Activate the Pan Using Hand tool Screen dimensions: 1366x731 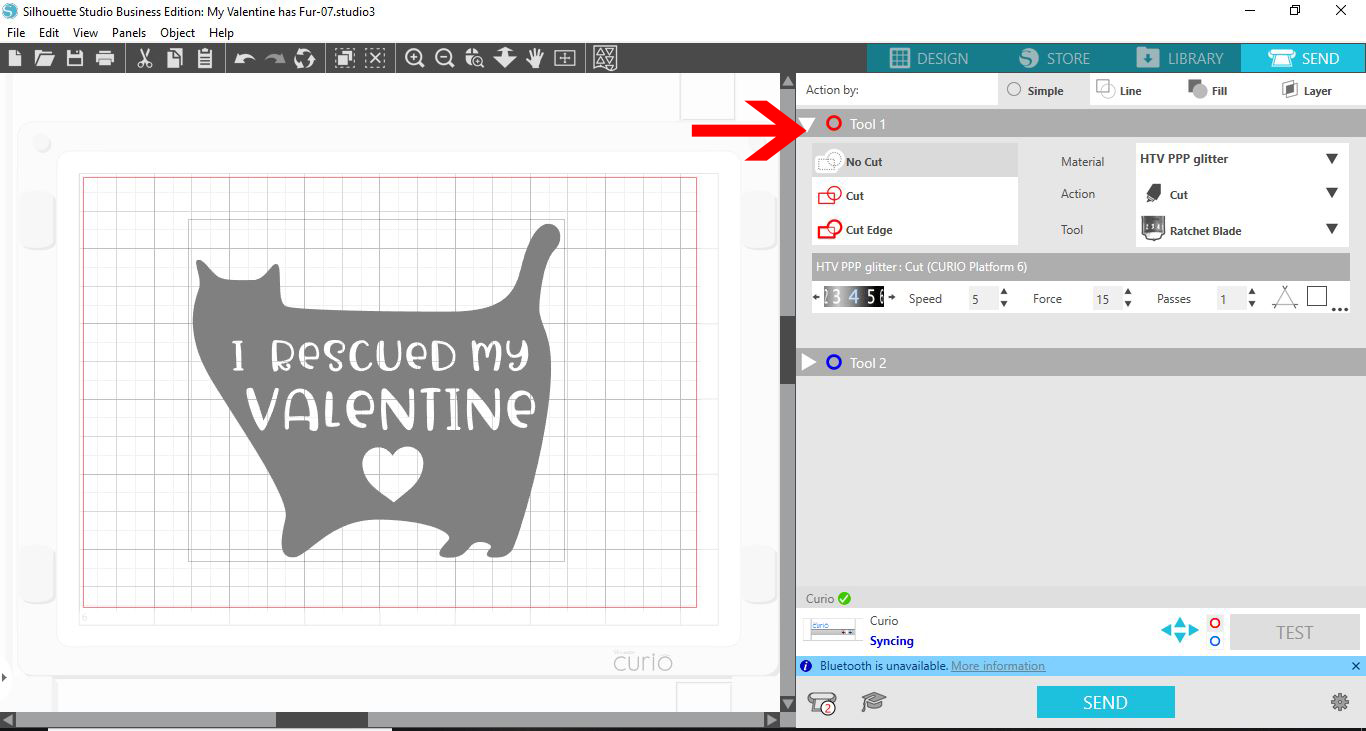coord(534,58)
